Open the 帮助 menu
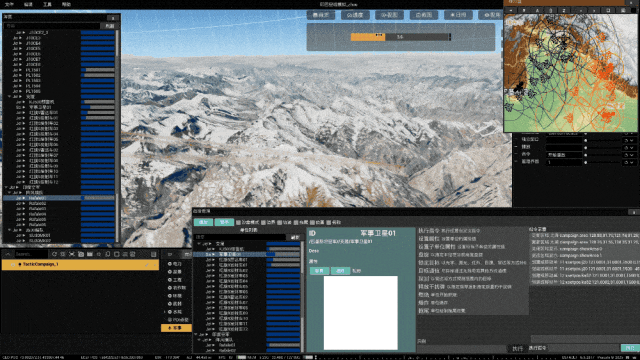This screenshot has width=640, height=360. click(x=66, y=4)
